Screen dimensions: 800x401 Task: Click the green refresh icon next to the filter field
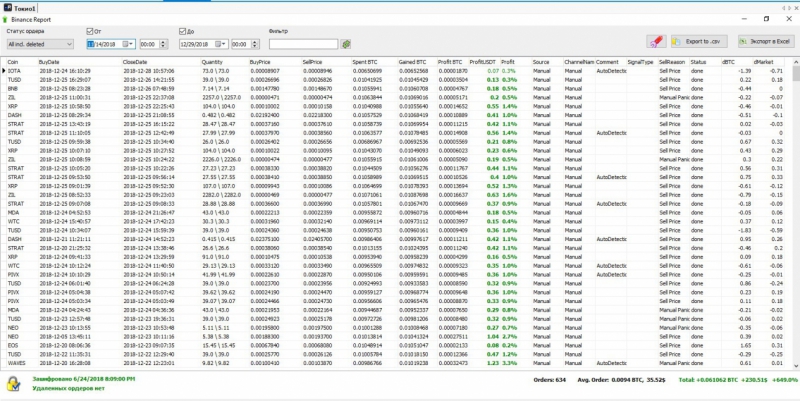(x=346, y=44)
